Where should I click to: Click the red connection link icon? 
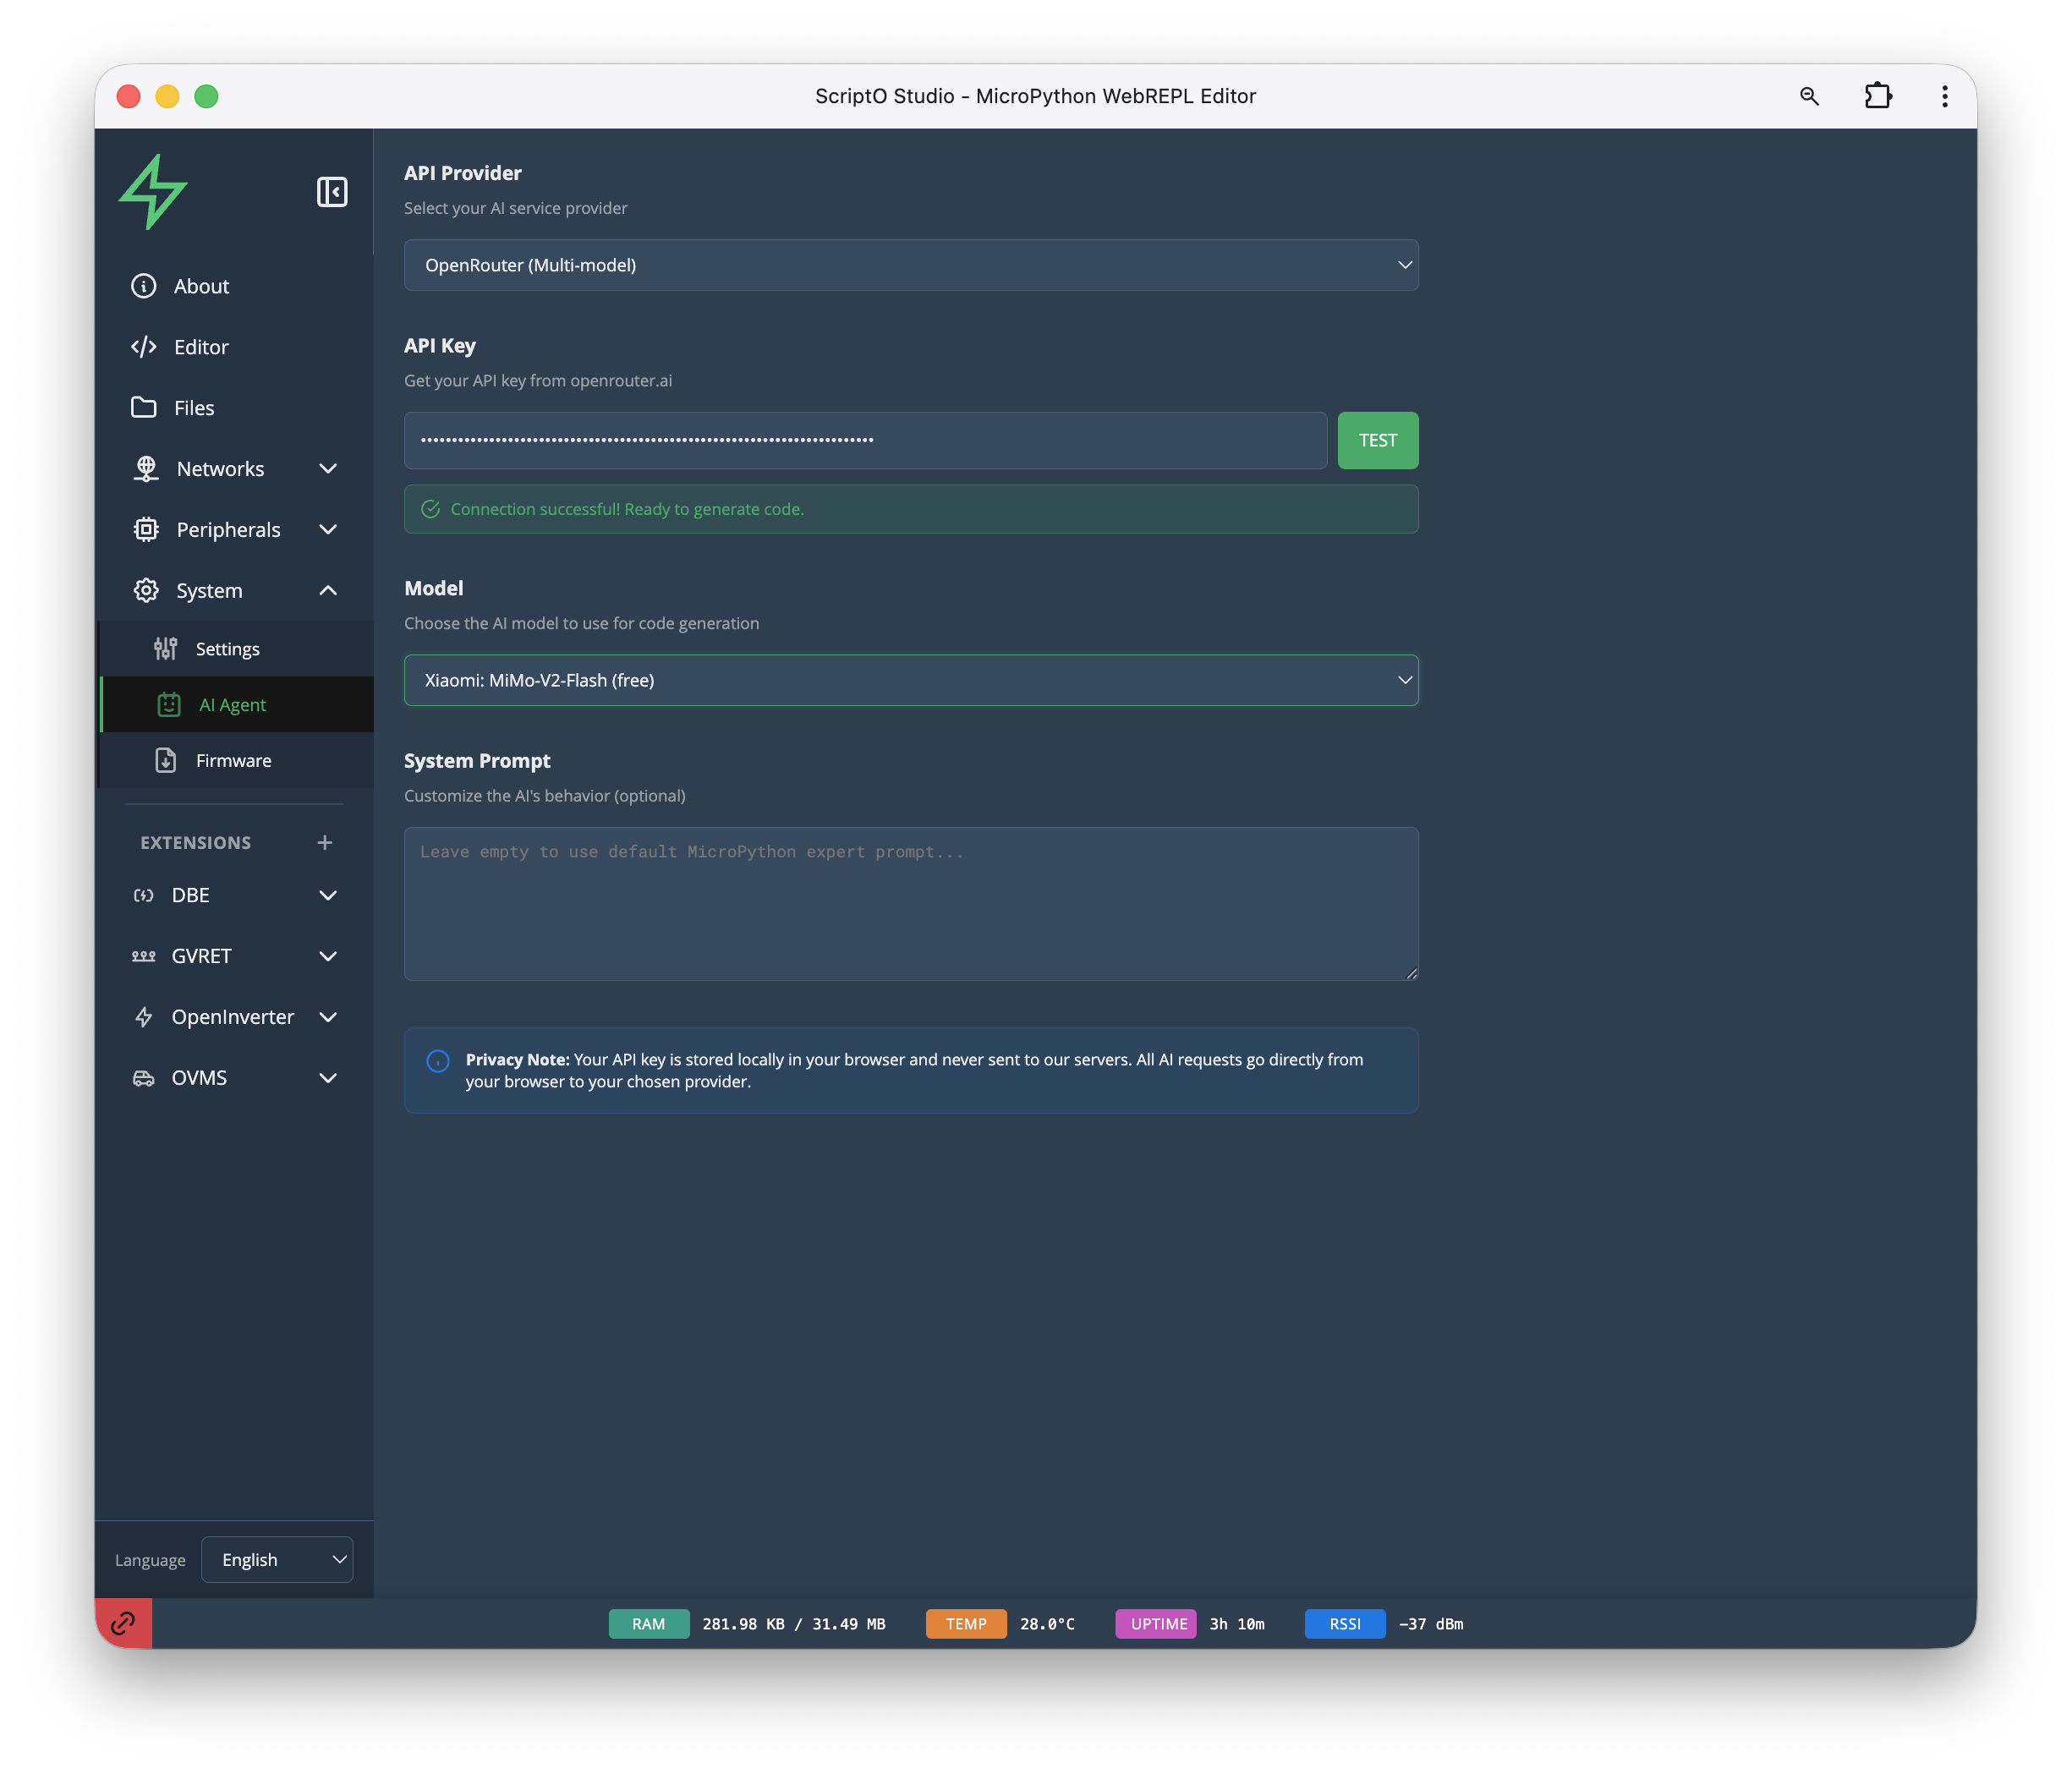pos(123,1623)
